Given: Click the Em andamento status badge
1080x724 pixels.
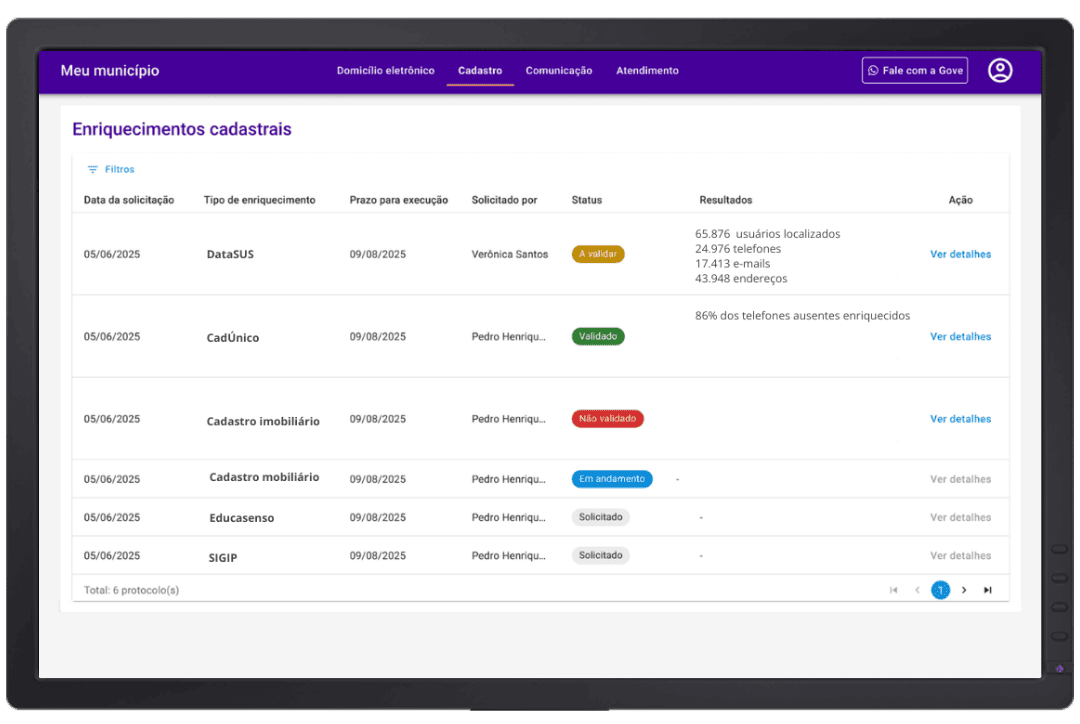Looking at the screenshot, I should (x=612, y=479).
